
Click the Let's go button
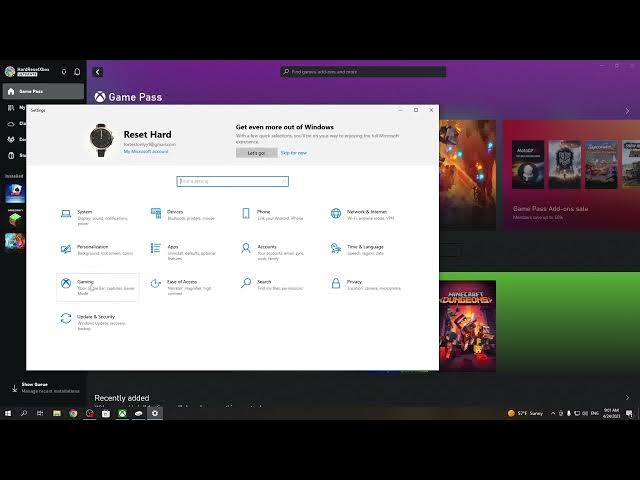[x=256, y=153]
